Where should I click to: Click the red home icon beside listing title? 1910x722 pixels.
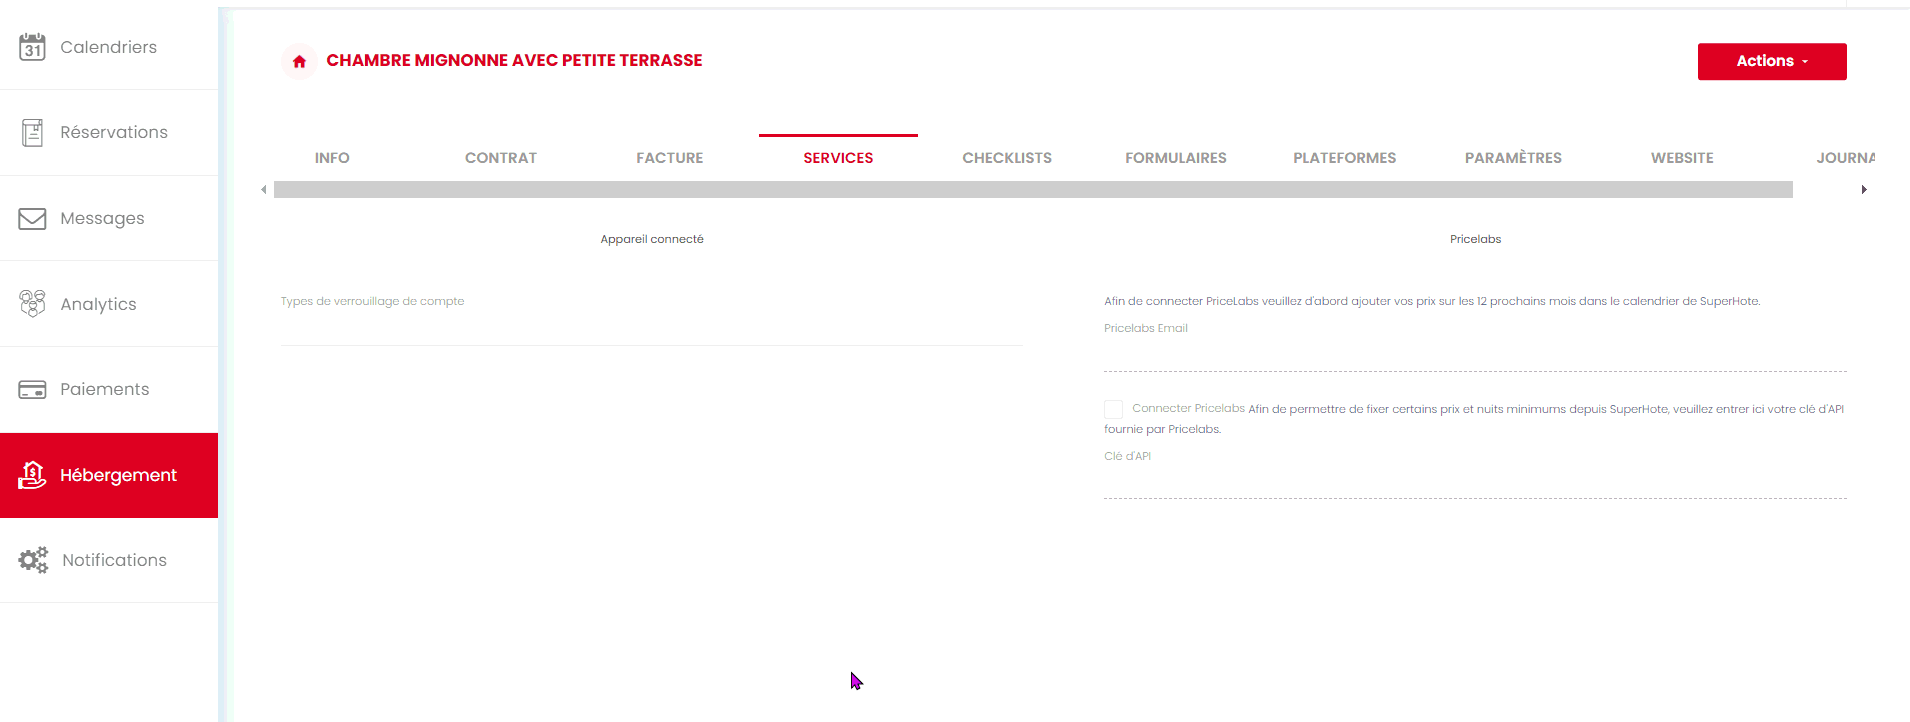[299, 61]
